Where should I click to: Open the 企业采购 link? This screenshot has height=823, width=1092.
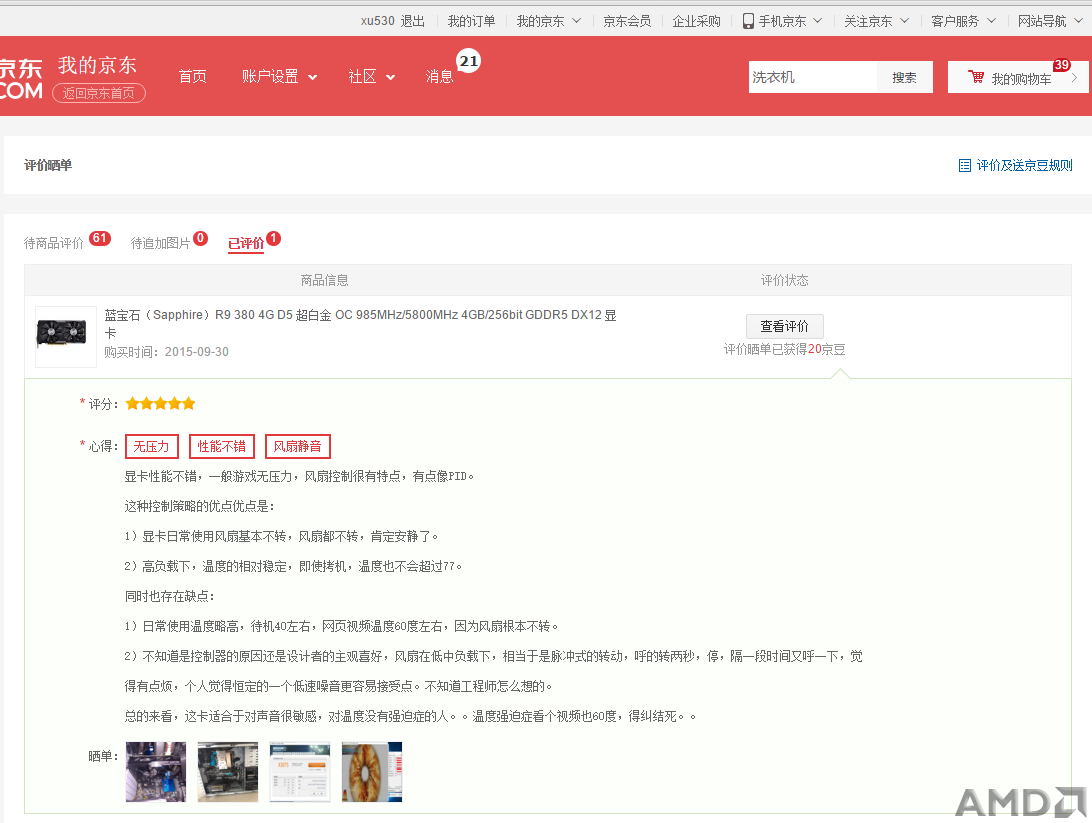coord(696,21)
